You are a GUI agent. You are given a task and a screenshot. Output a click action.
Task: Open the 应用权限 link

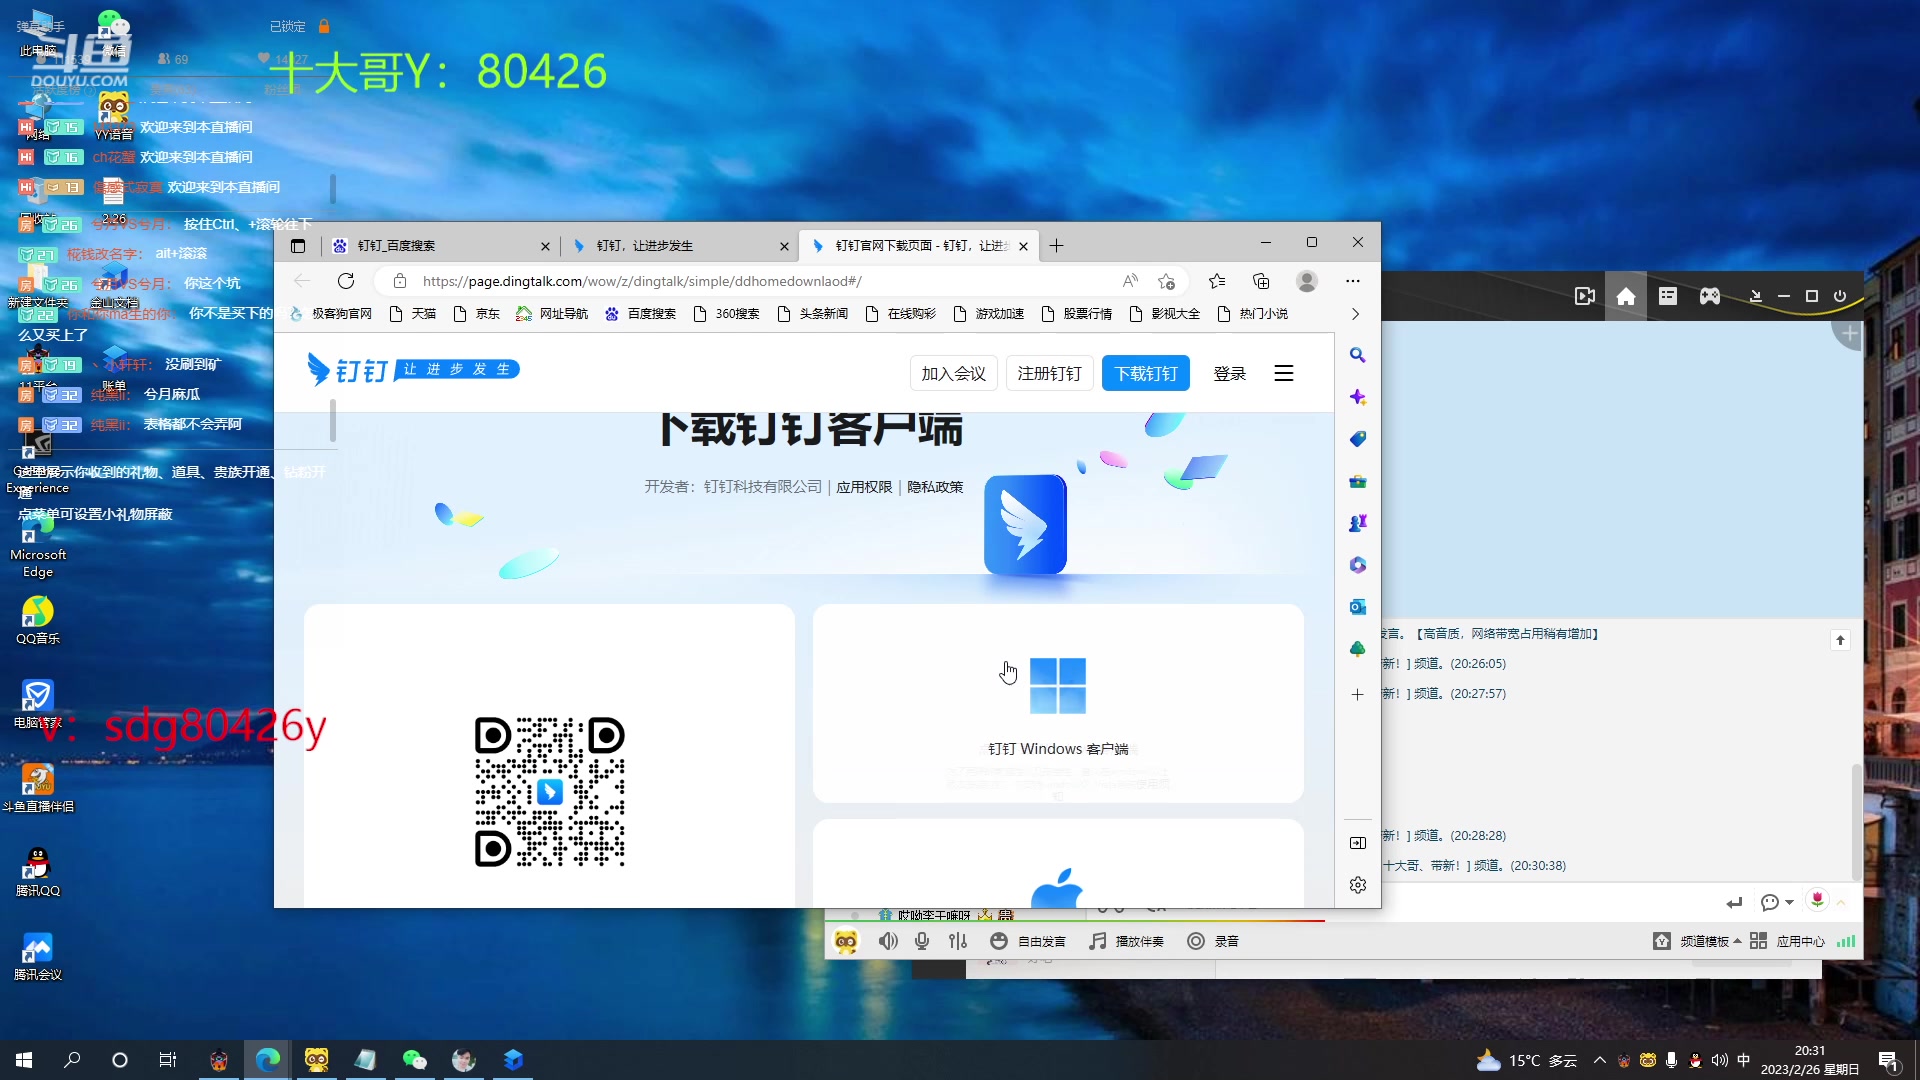tap(864, 487)
